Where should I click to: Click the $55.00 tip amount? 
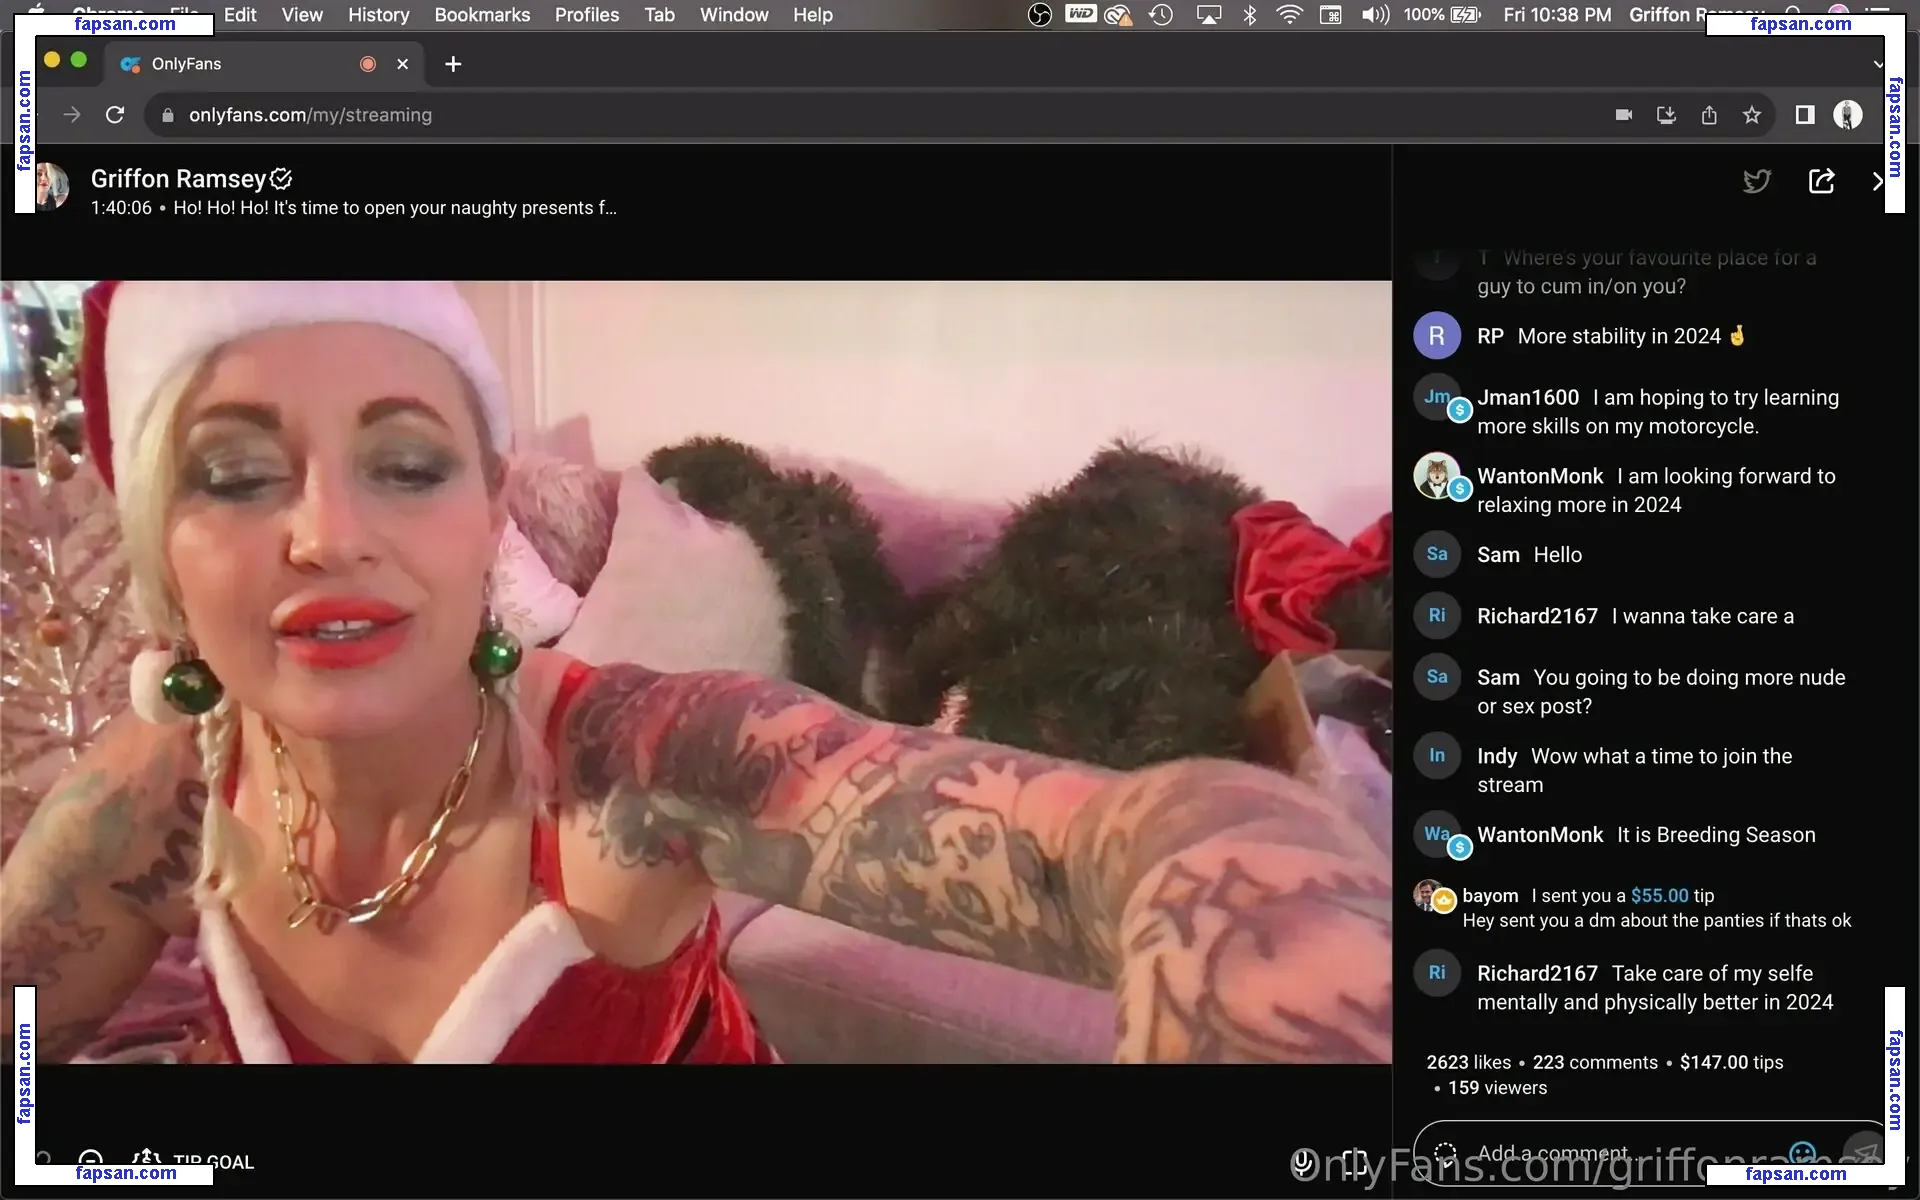point(1659,896)
